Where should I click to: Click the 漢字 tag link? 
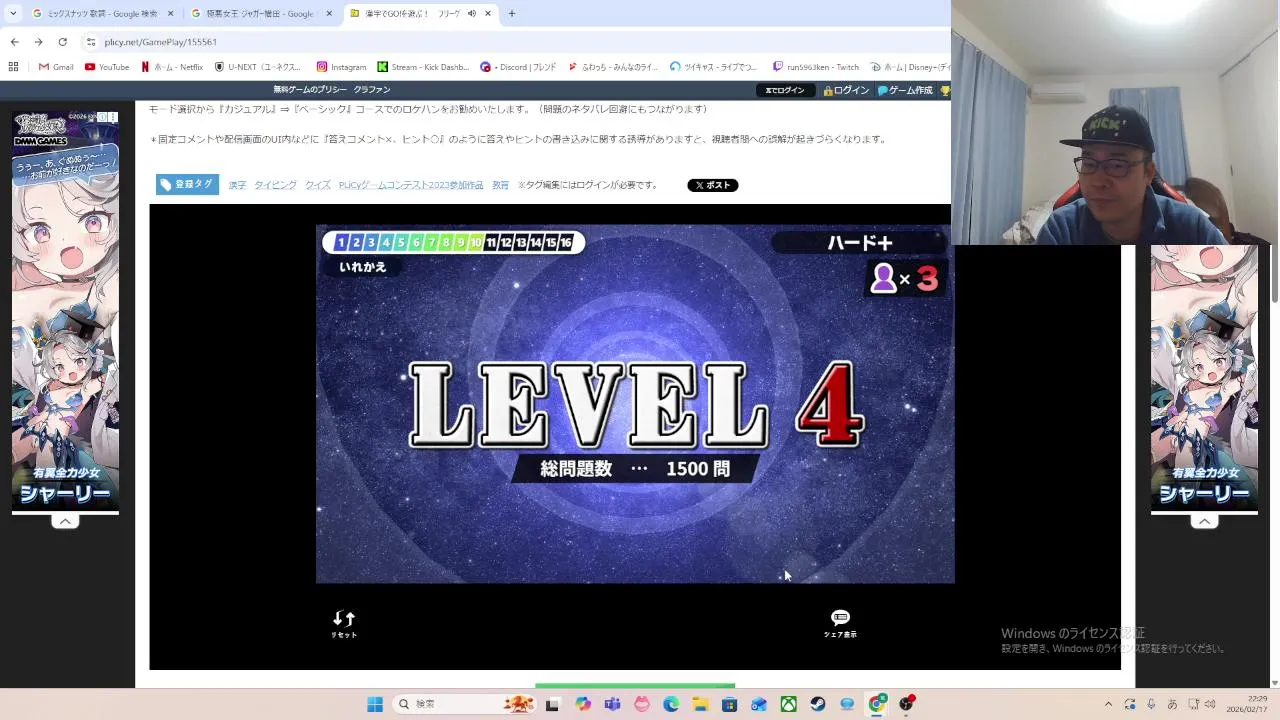[x=237, y=185]
